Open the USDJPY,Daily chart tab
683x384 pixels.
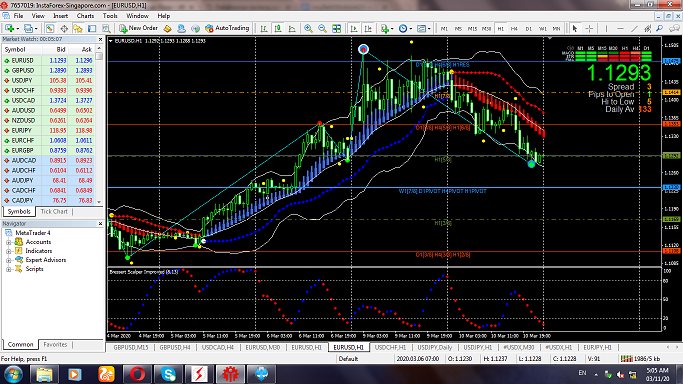(x=435, y=347)
